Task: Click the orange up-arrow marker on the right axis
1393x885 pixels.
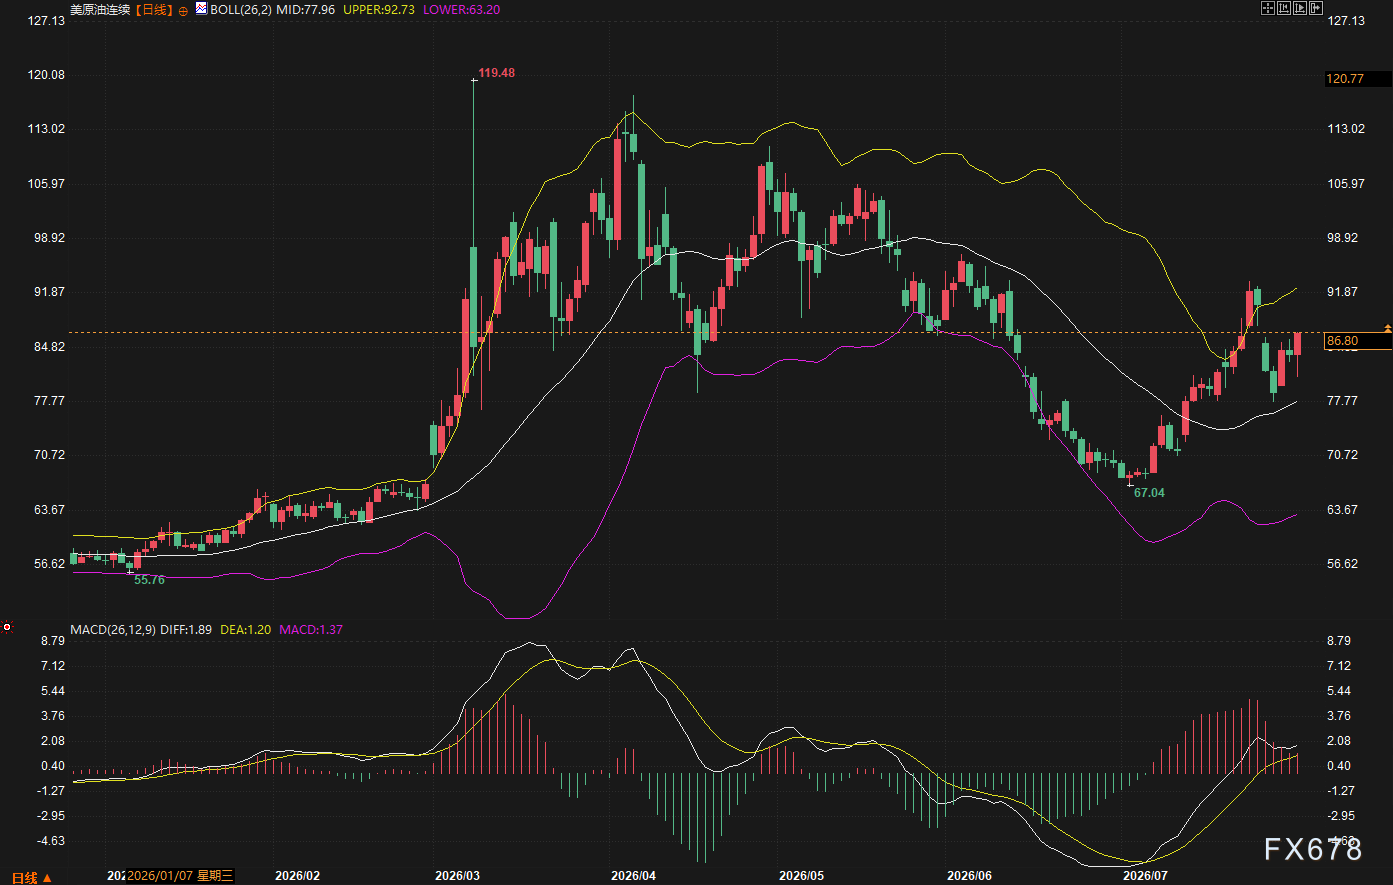Action: 1387,327
